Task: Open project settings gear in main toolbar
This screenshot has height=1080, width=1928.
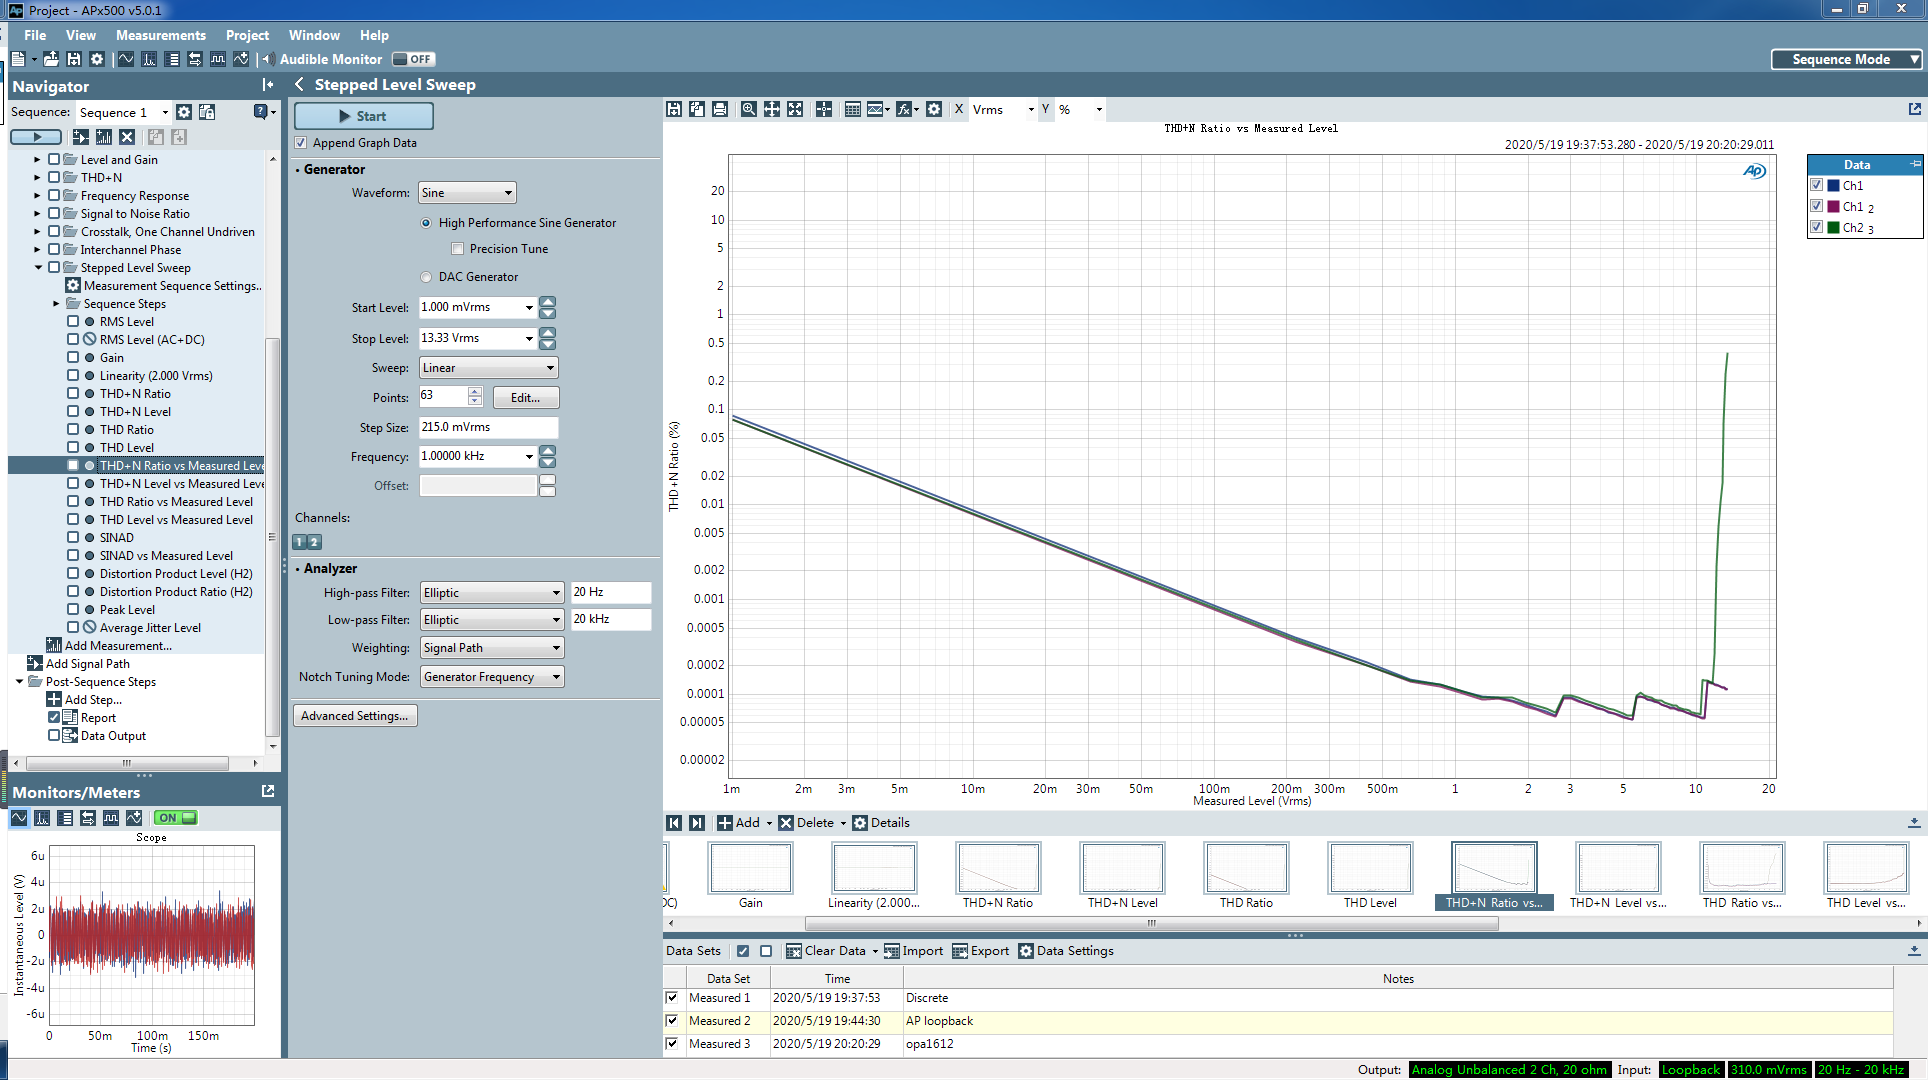Action: click(x=97, y=59)
